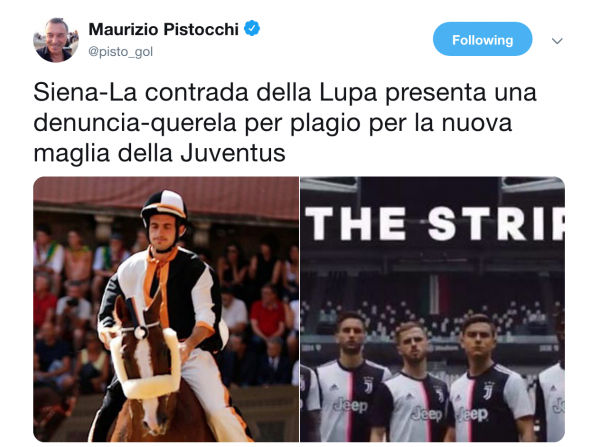600x447 pixels.
Task: Click the blue verified badge
Action: [252, 28]
